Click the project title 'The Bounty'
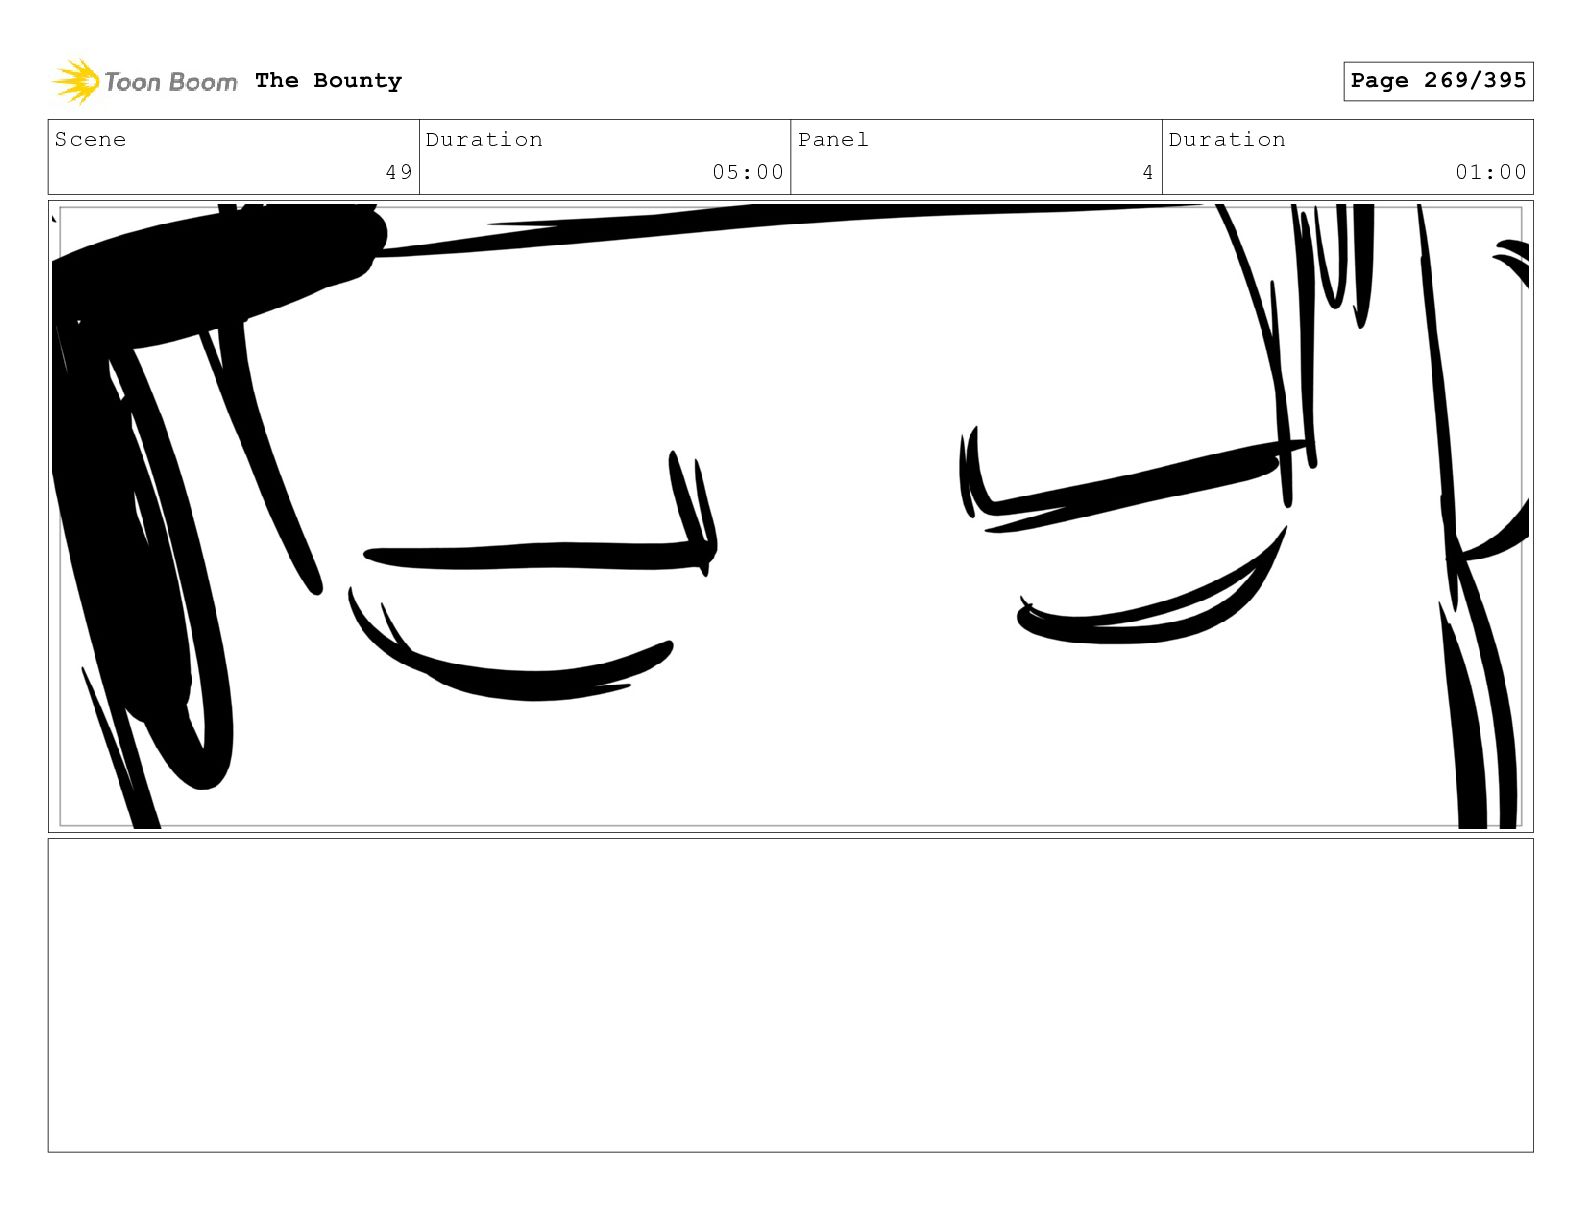 [328, 81]
